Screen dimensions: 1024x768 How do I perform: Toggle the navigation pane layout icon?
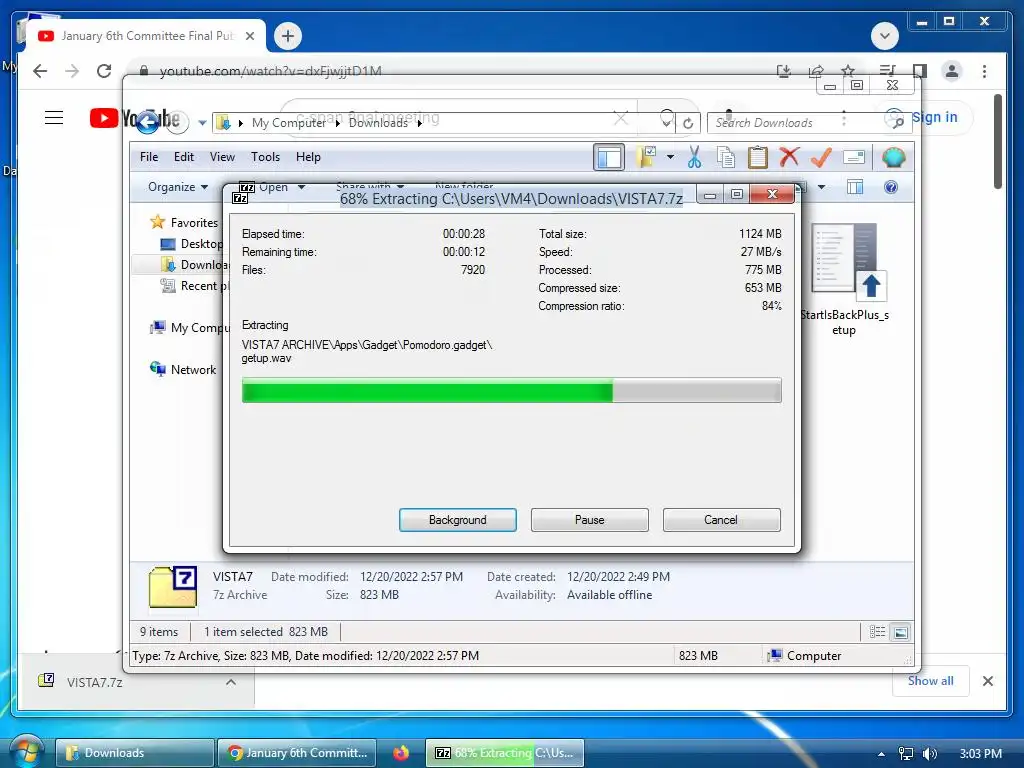pyautogui.click(x=609, y=157)
